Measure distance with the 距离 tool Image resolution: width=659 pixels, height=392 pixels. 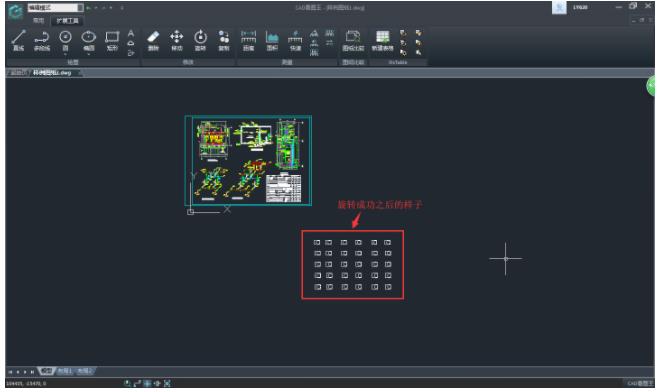coord(248,40)
